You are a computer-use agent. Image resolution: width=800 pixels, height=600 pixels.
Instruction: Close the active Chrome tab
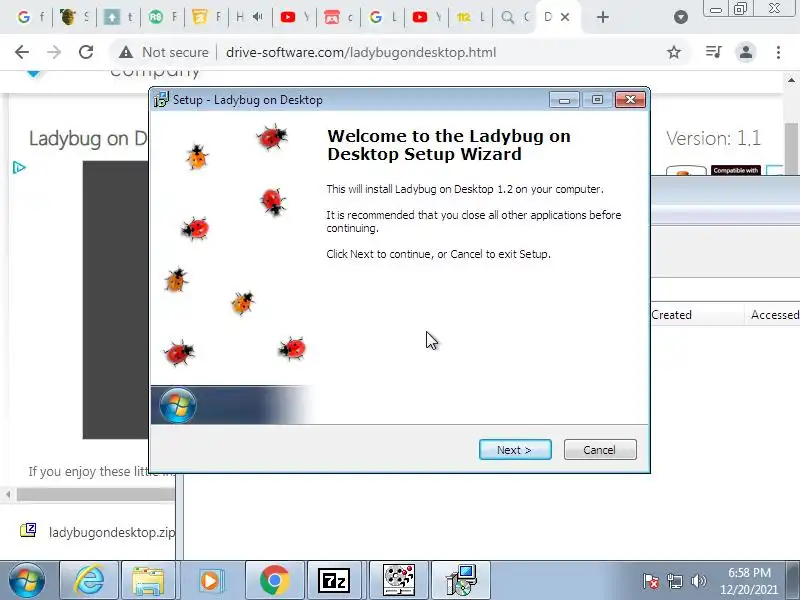[565, 17]
